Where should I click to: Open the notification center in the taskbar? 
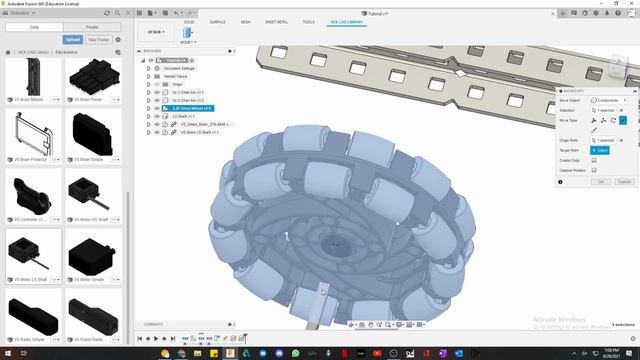629,353
